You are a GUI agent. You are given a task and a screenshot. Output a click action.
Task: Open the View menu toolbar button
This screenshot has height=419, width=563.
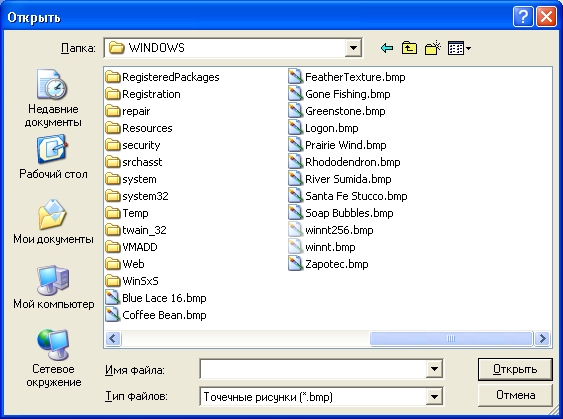(x=459, y=48)
